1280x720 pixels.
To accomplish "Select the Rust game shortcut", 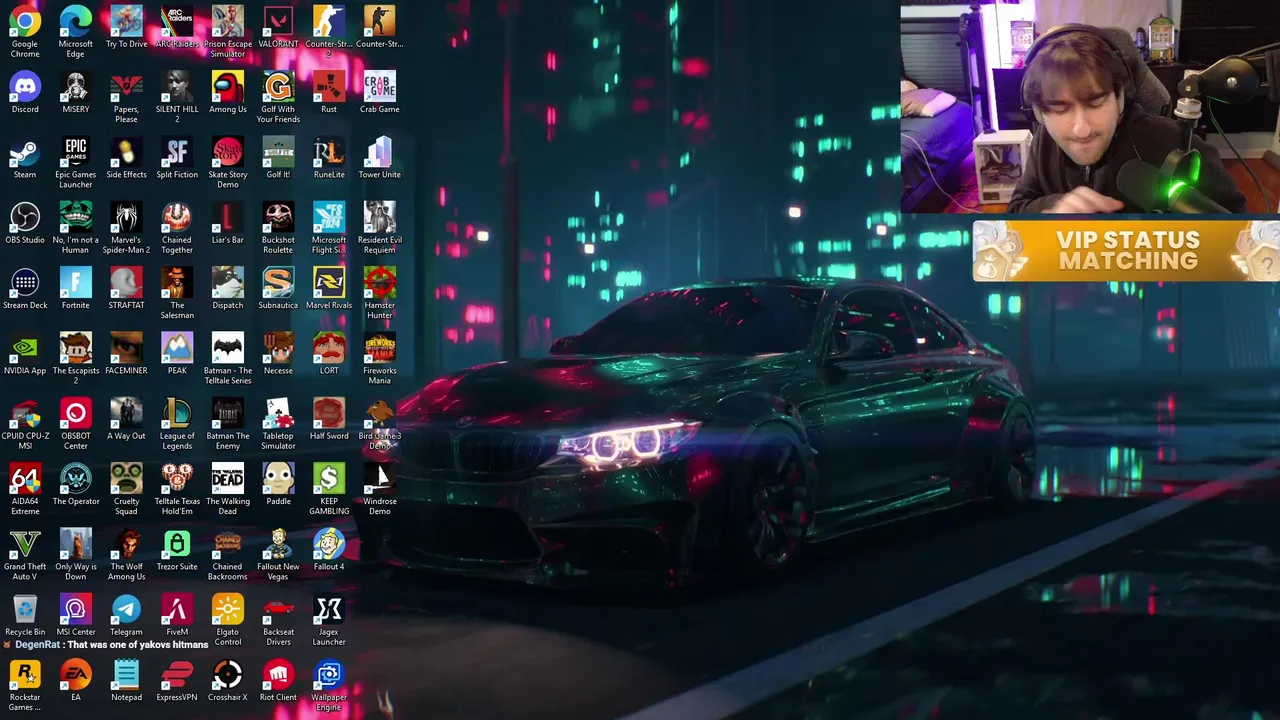I will point(329,92).
